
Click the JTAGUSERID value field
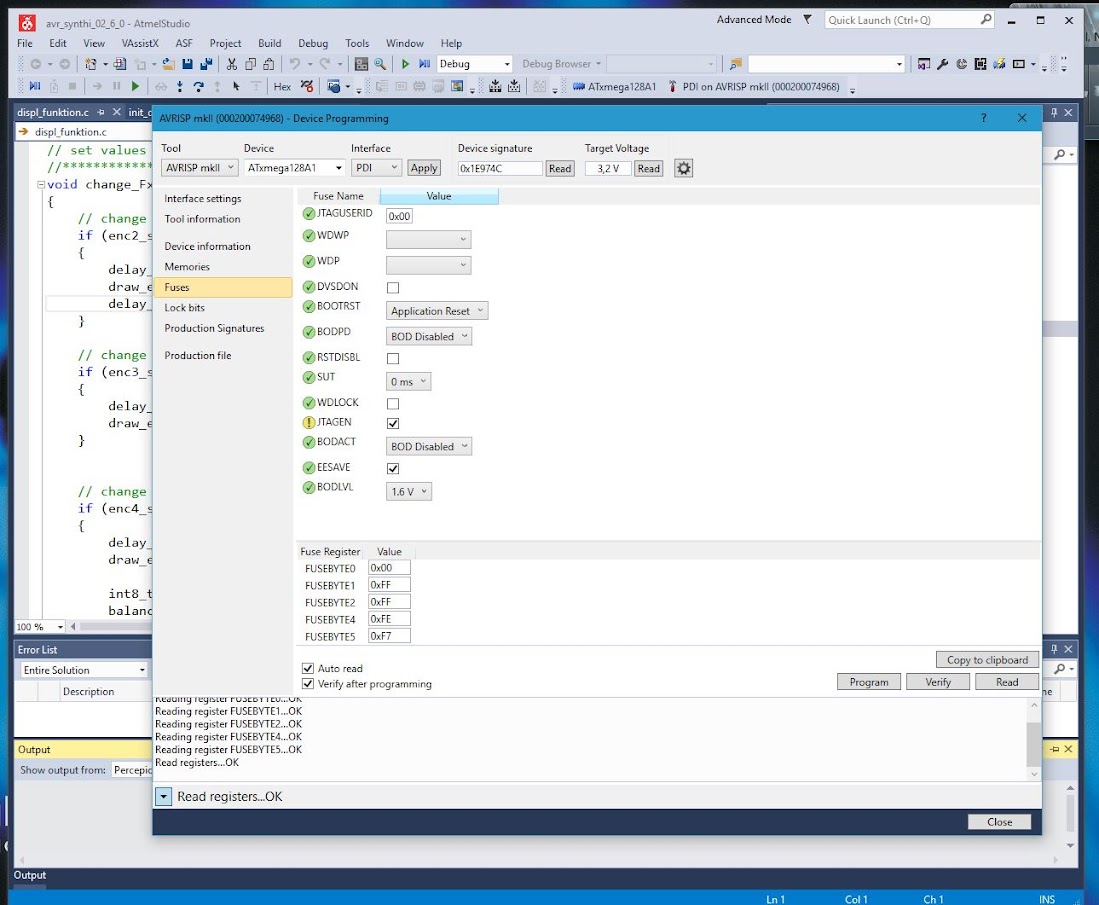399,216
